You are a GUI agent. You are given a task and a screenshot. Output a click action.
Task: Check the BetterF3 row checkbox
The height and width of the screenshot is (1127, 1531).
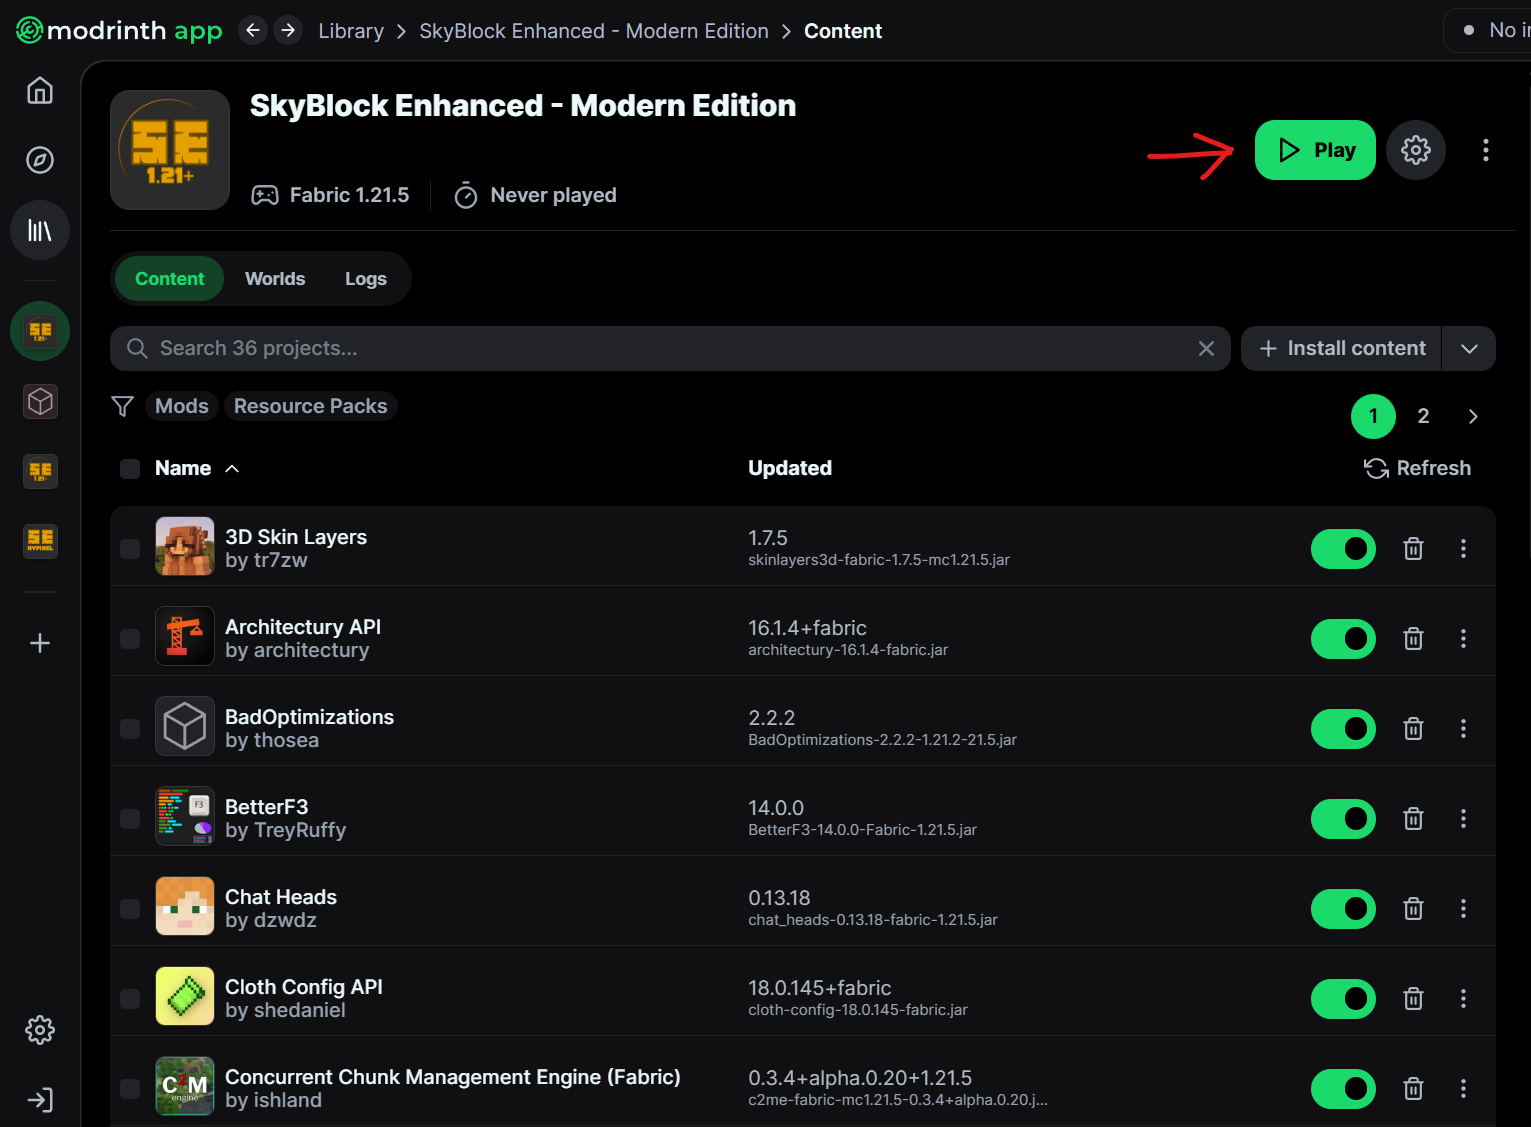[x=130, y=818]
